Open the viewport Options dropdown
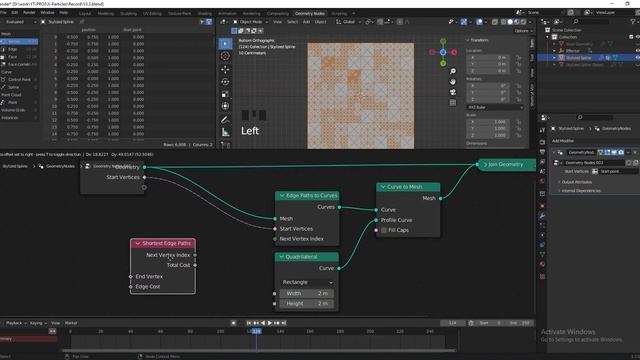The width and height of the screenshot is (640, 360). click(523, 31)
